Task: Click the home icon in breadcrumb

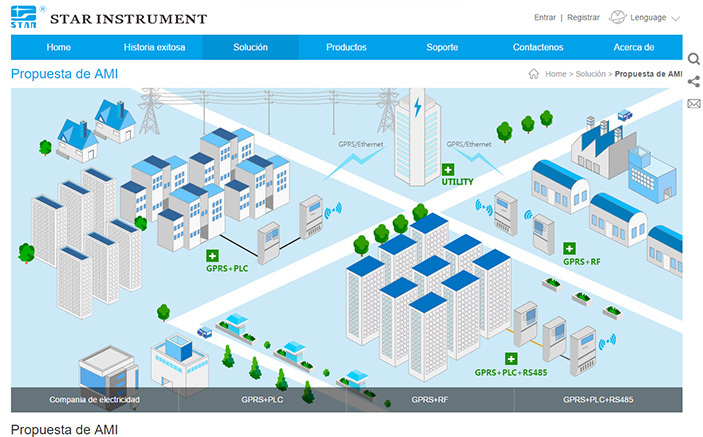Action: (534, 74)
